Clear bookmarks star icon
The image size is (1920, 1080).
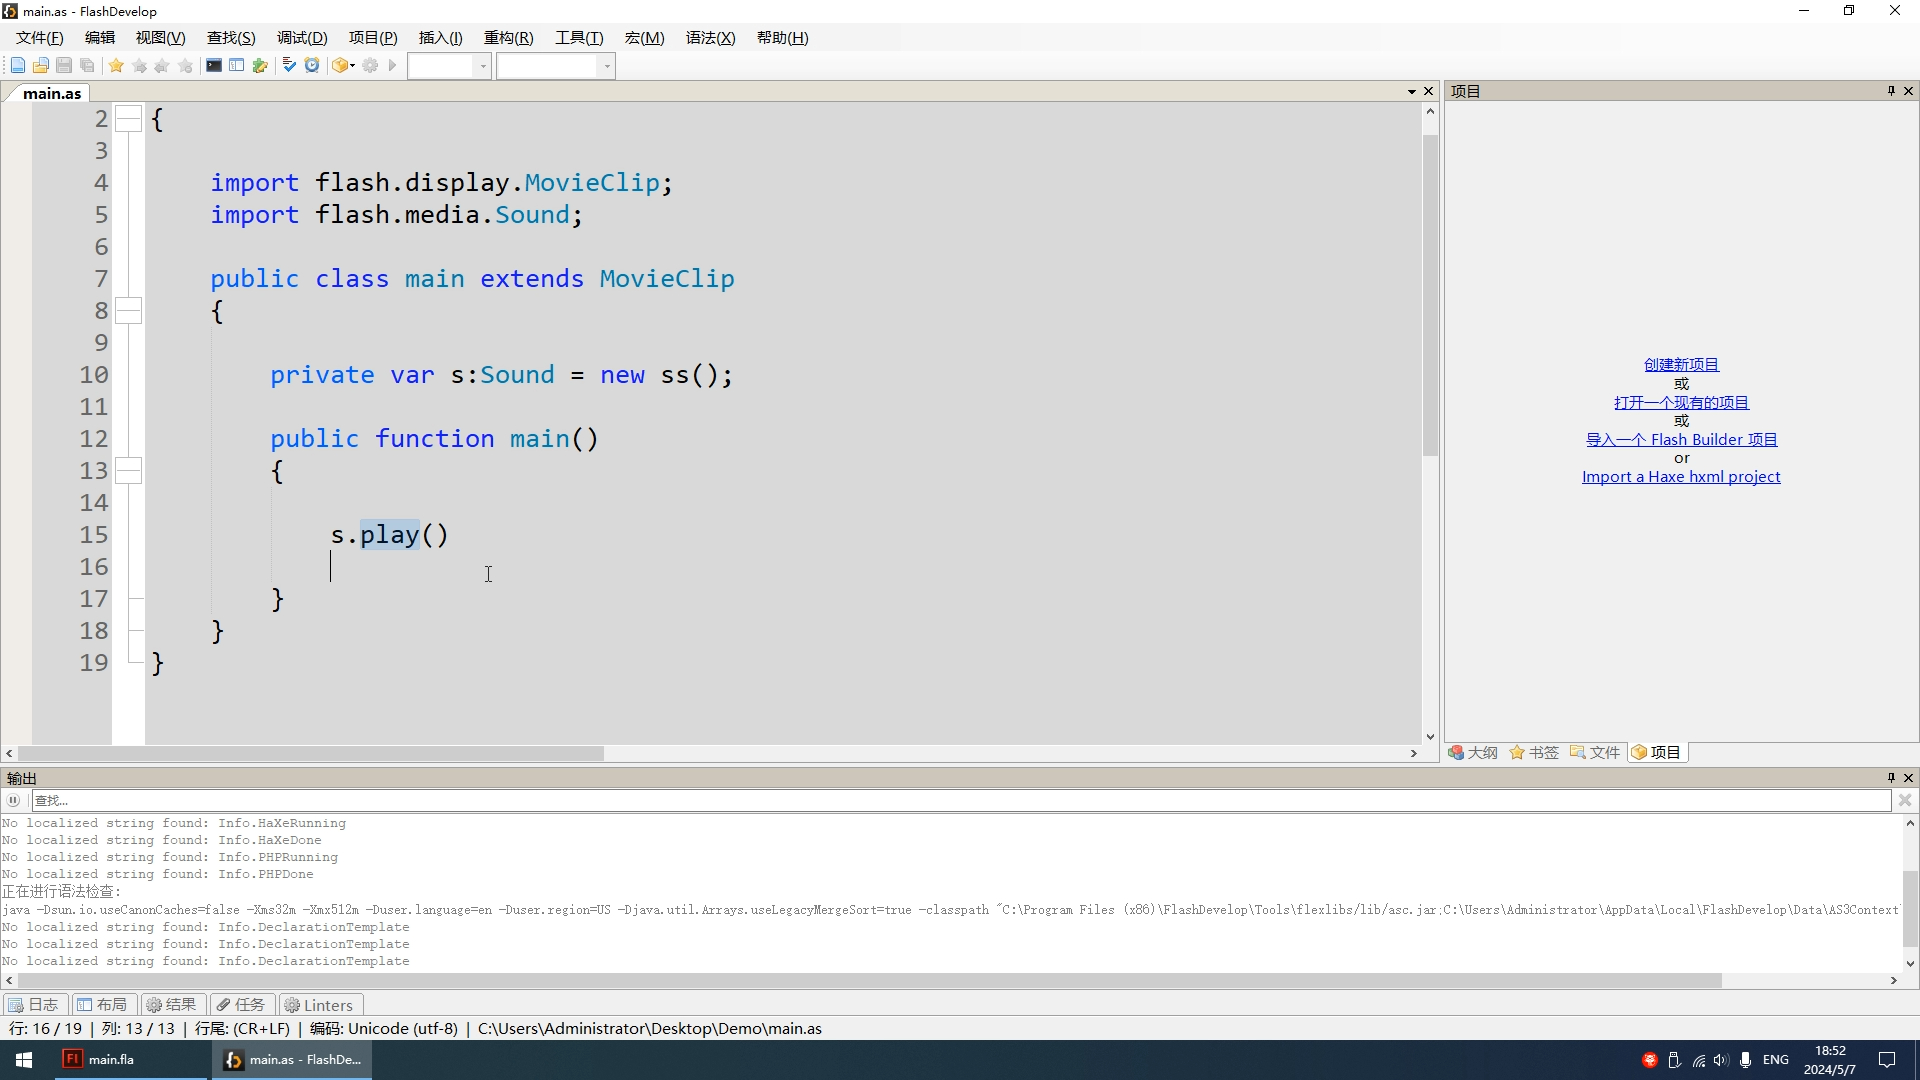click(186, 66)
